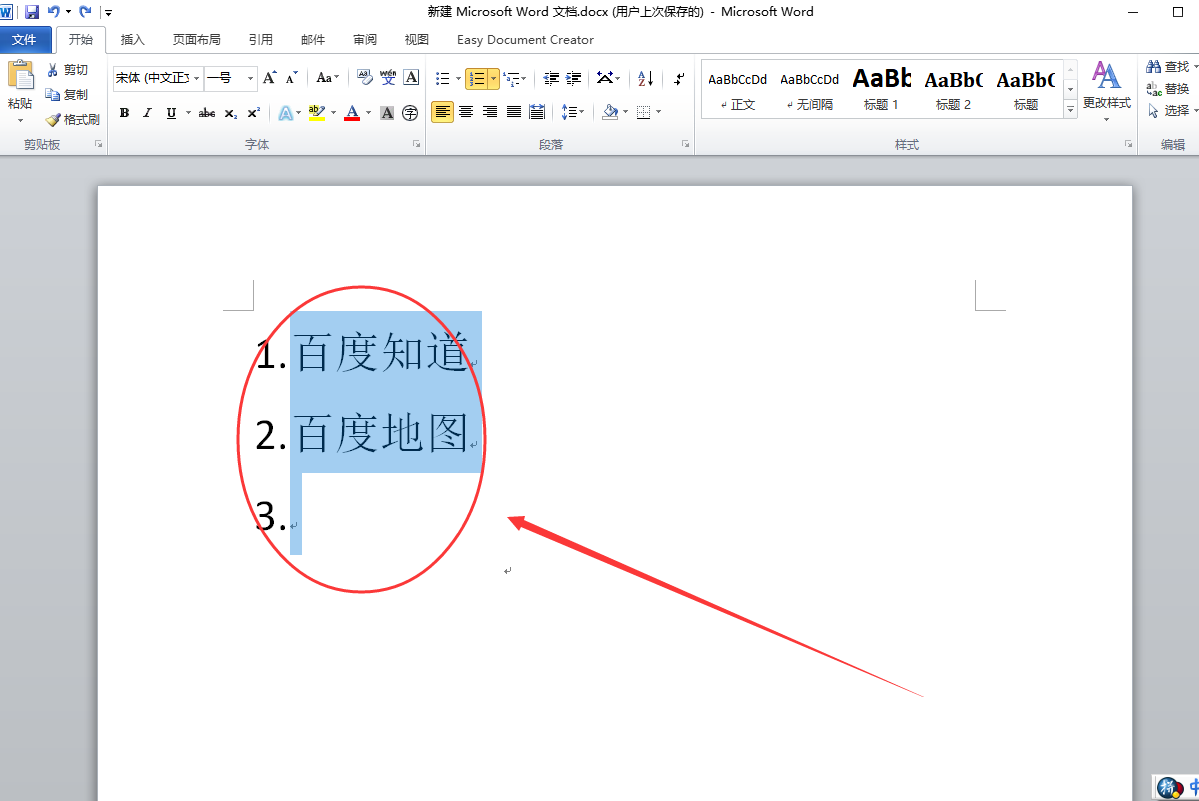Activate the Format Painter (格式刷)

coord(71,118)
